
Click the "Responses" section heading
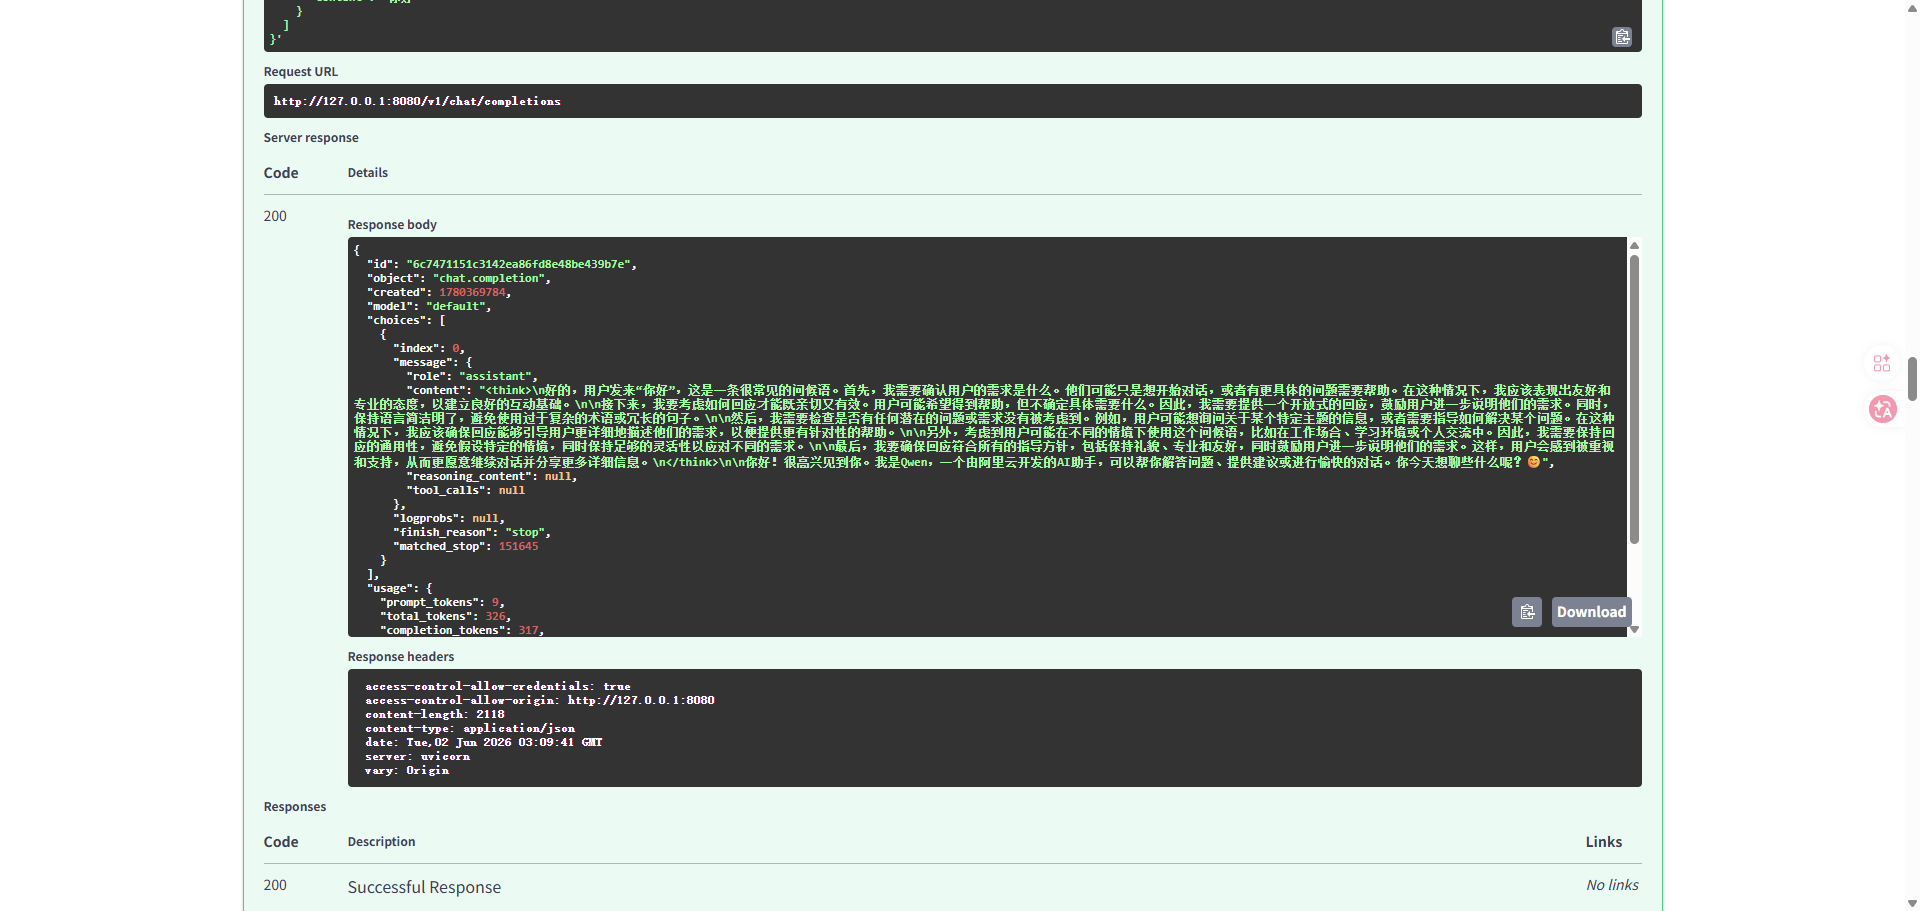(x=295, y=807)
